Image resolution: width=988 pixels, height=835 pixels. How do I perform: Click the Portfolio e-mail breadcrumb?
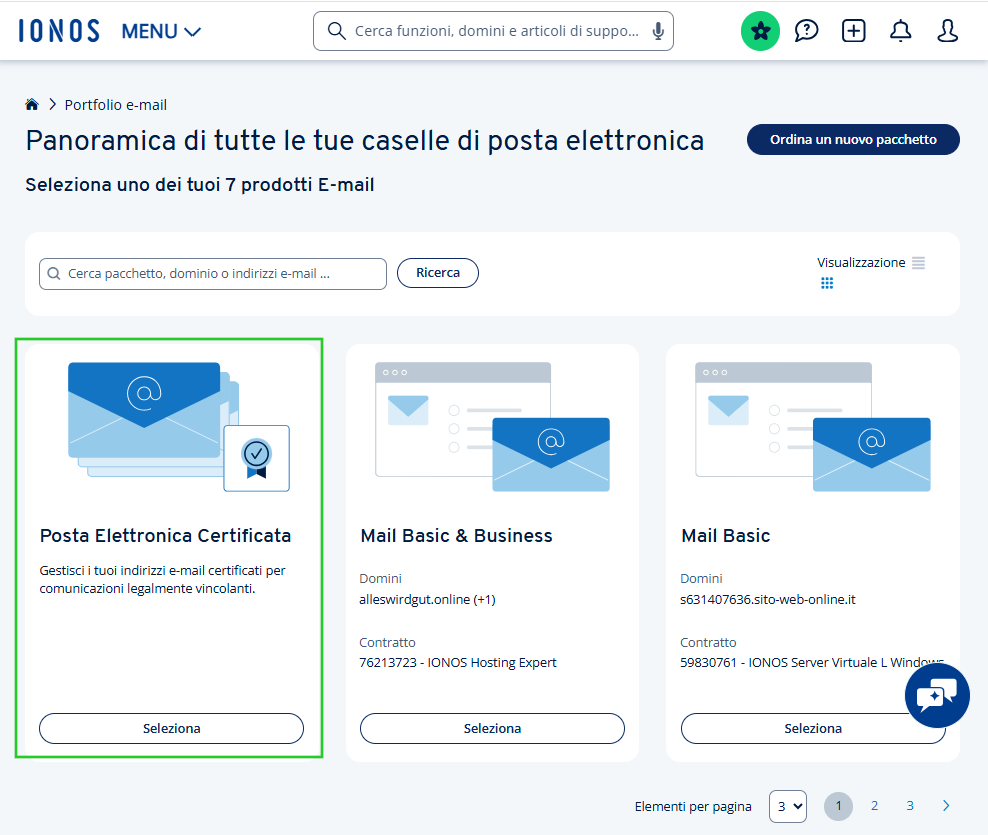pos(116,105)
